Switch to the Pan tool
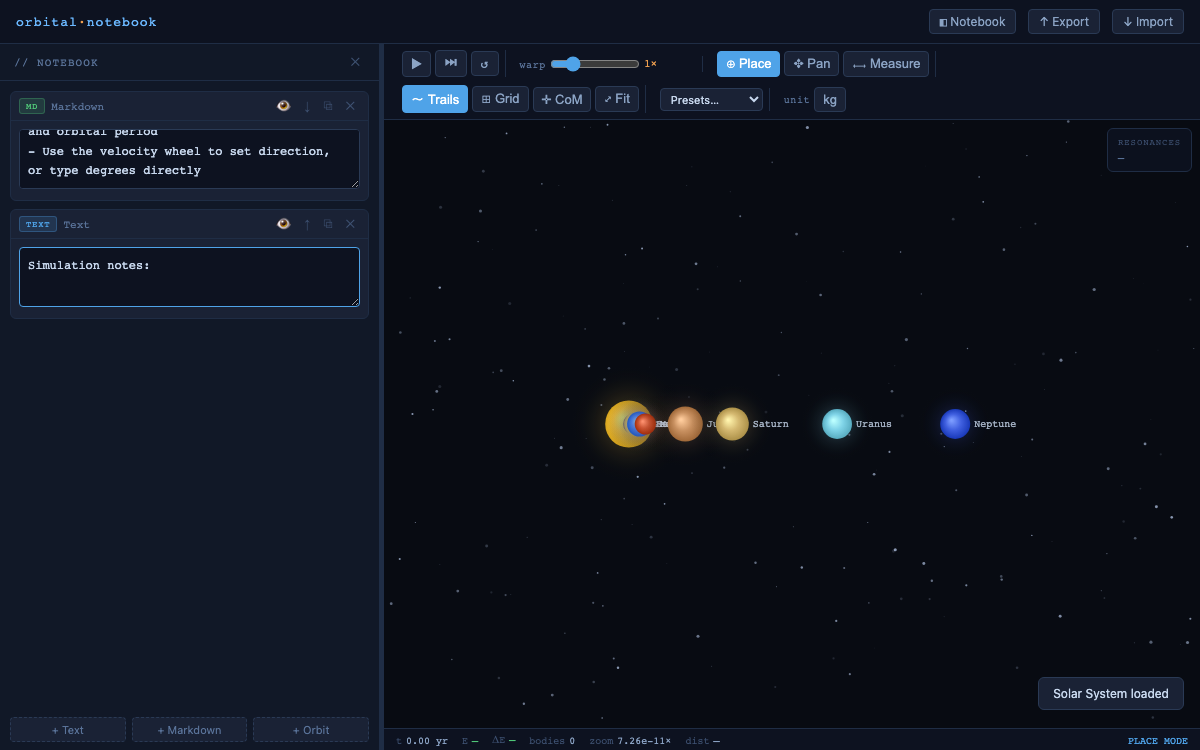Image resolution: width=1200 pixels, height=750 pixels. pyautogui.click(x=811, y=64)
